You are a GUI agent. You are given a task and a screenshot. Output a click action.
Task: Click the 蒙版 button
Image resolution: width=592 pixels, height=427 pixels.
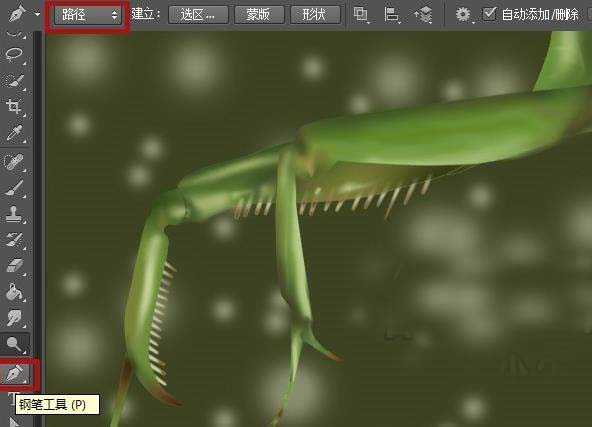coord(259,15)
